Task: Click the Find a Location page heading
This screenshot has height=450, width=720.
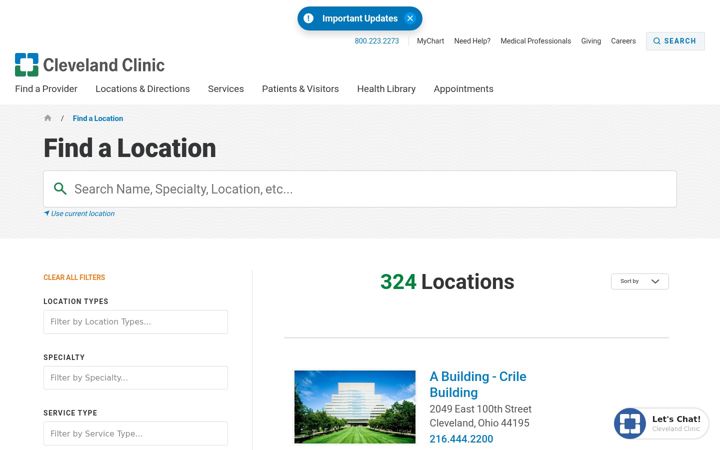Action: click(x=130, y=148)
